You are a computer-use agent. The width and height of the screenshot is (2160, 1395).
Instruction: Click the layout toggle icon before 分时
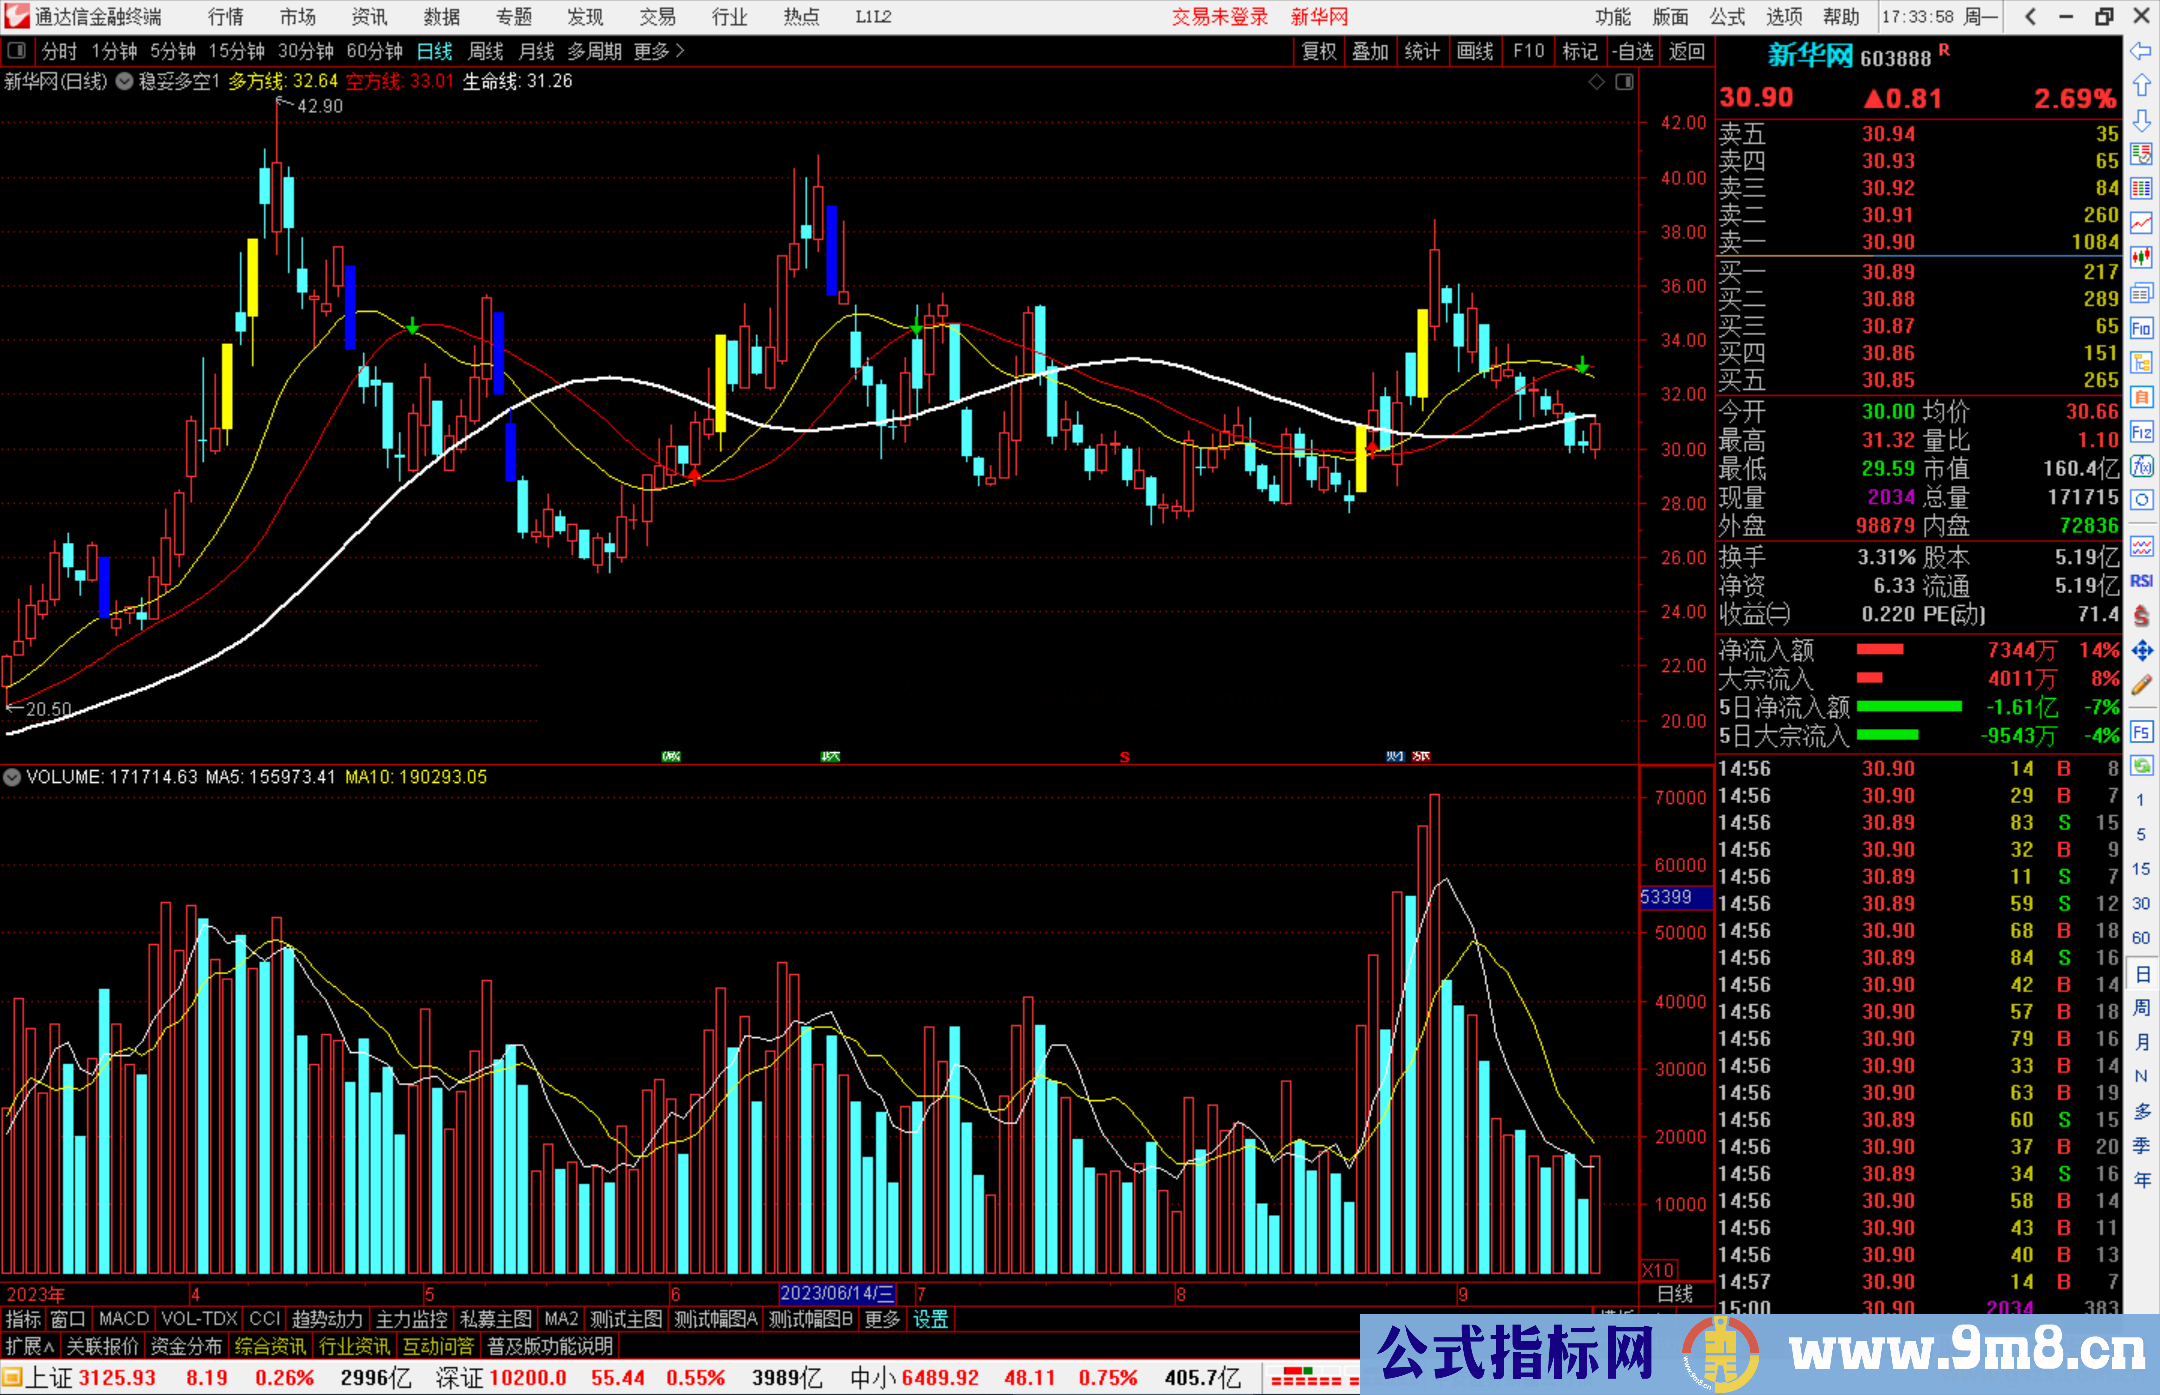click(16, 50)
